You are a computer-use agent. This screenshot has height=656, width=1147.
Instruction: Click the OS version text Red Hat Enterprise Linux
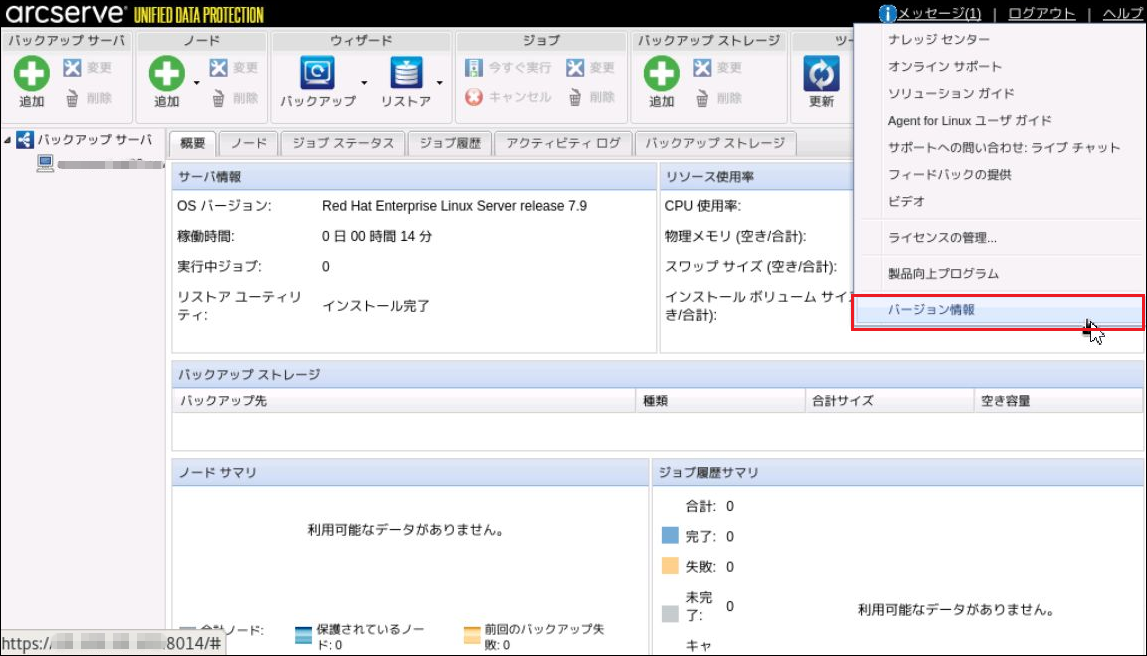454,206
